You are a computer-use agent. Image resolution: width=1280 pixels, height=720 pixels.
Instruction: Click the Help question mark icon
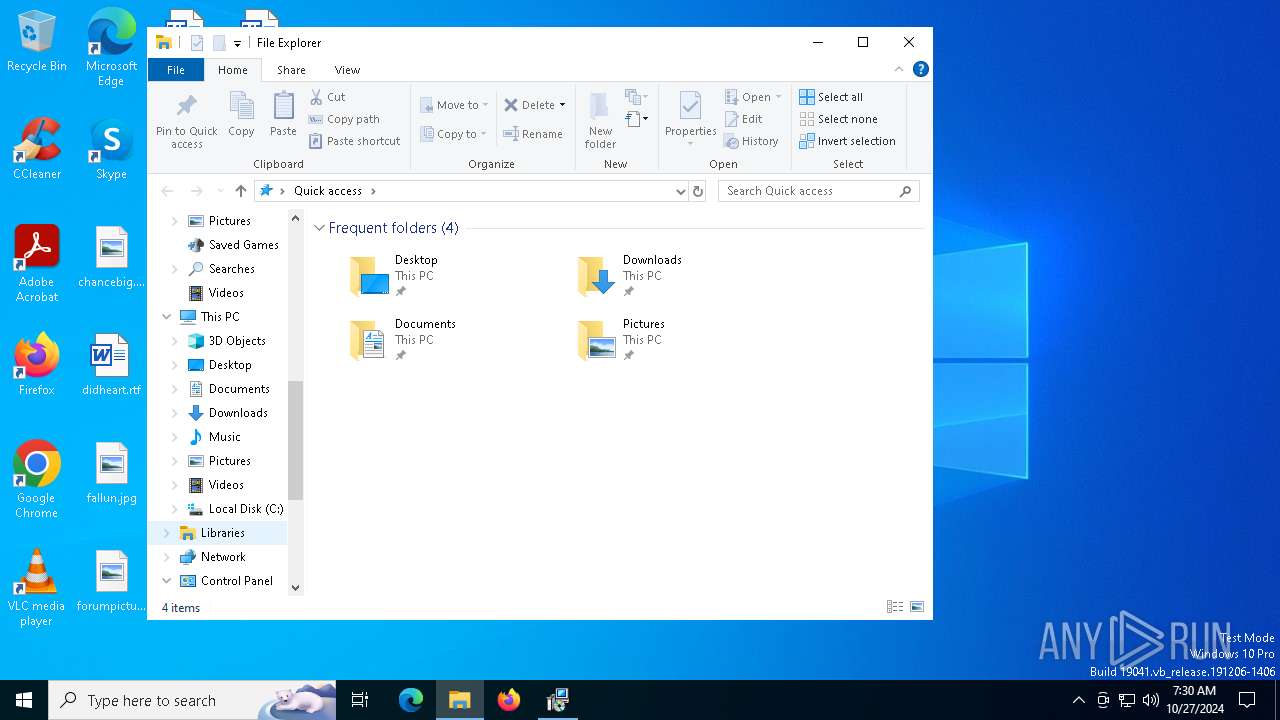coord(921,69)
